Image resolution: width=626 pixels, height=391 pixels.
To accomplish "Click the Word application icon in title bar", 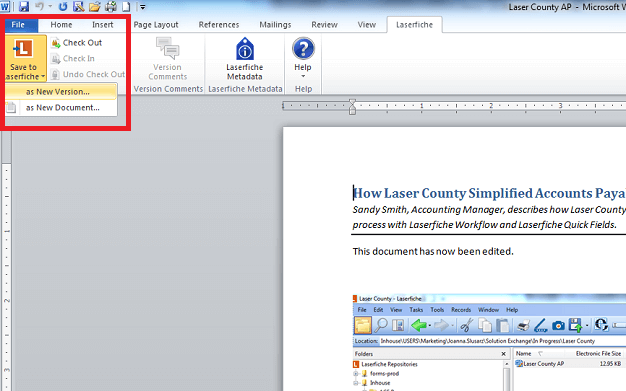I will [x=5, y=6].
